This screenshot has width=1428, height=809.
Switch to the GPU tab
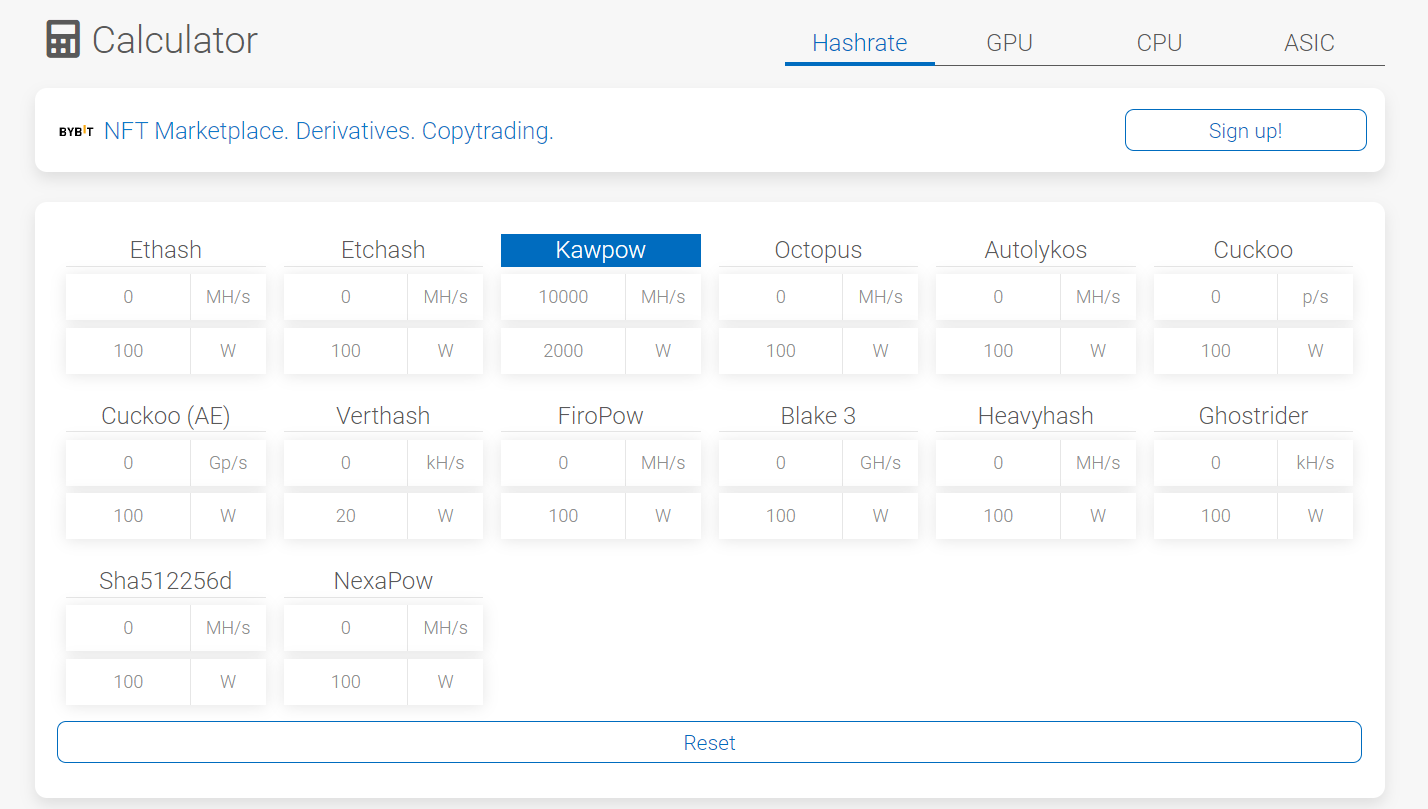[x=1009, y=43]
